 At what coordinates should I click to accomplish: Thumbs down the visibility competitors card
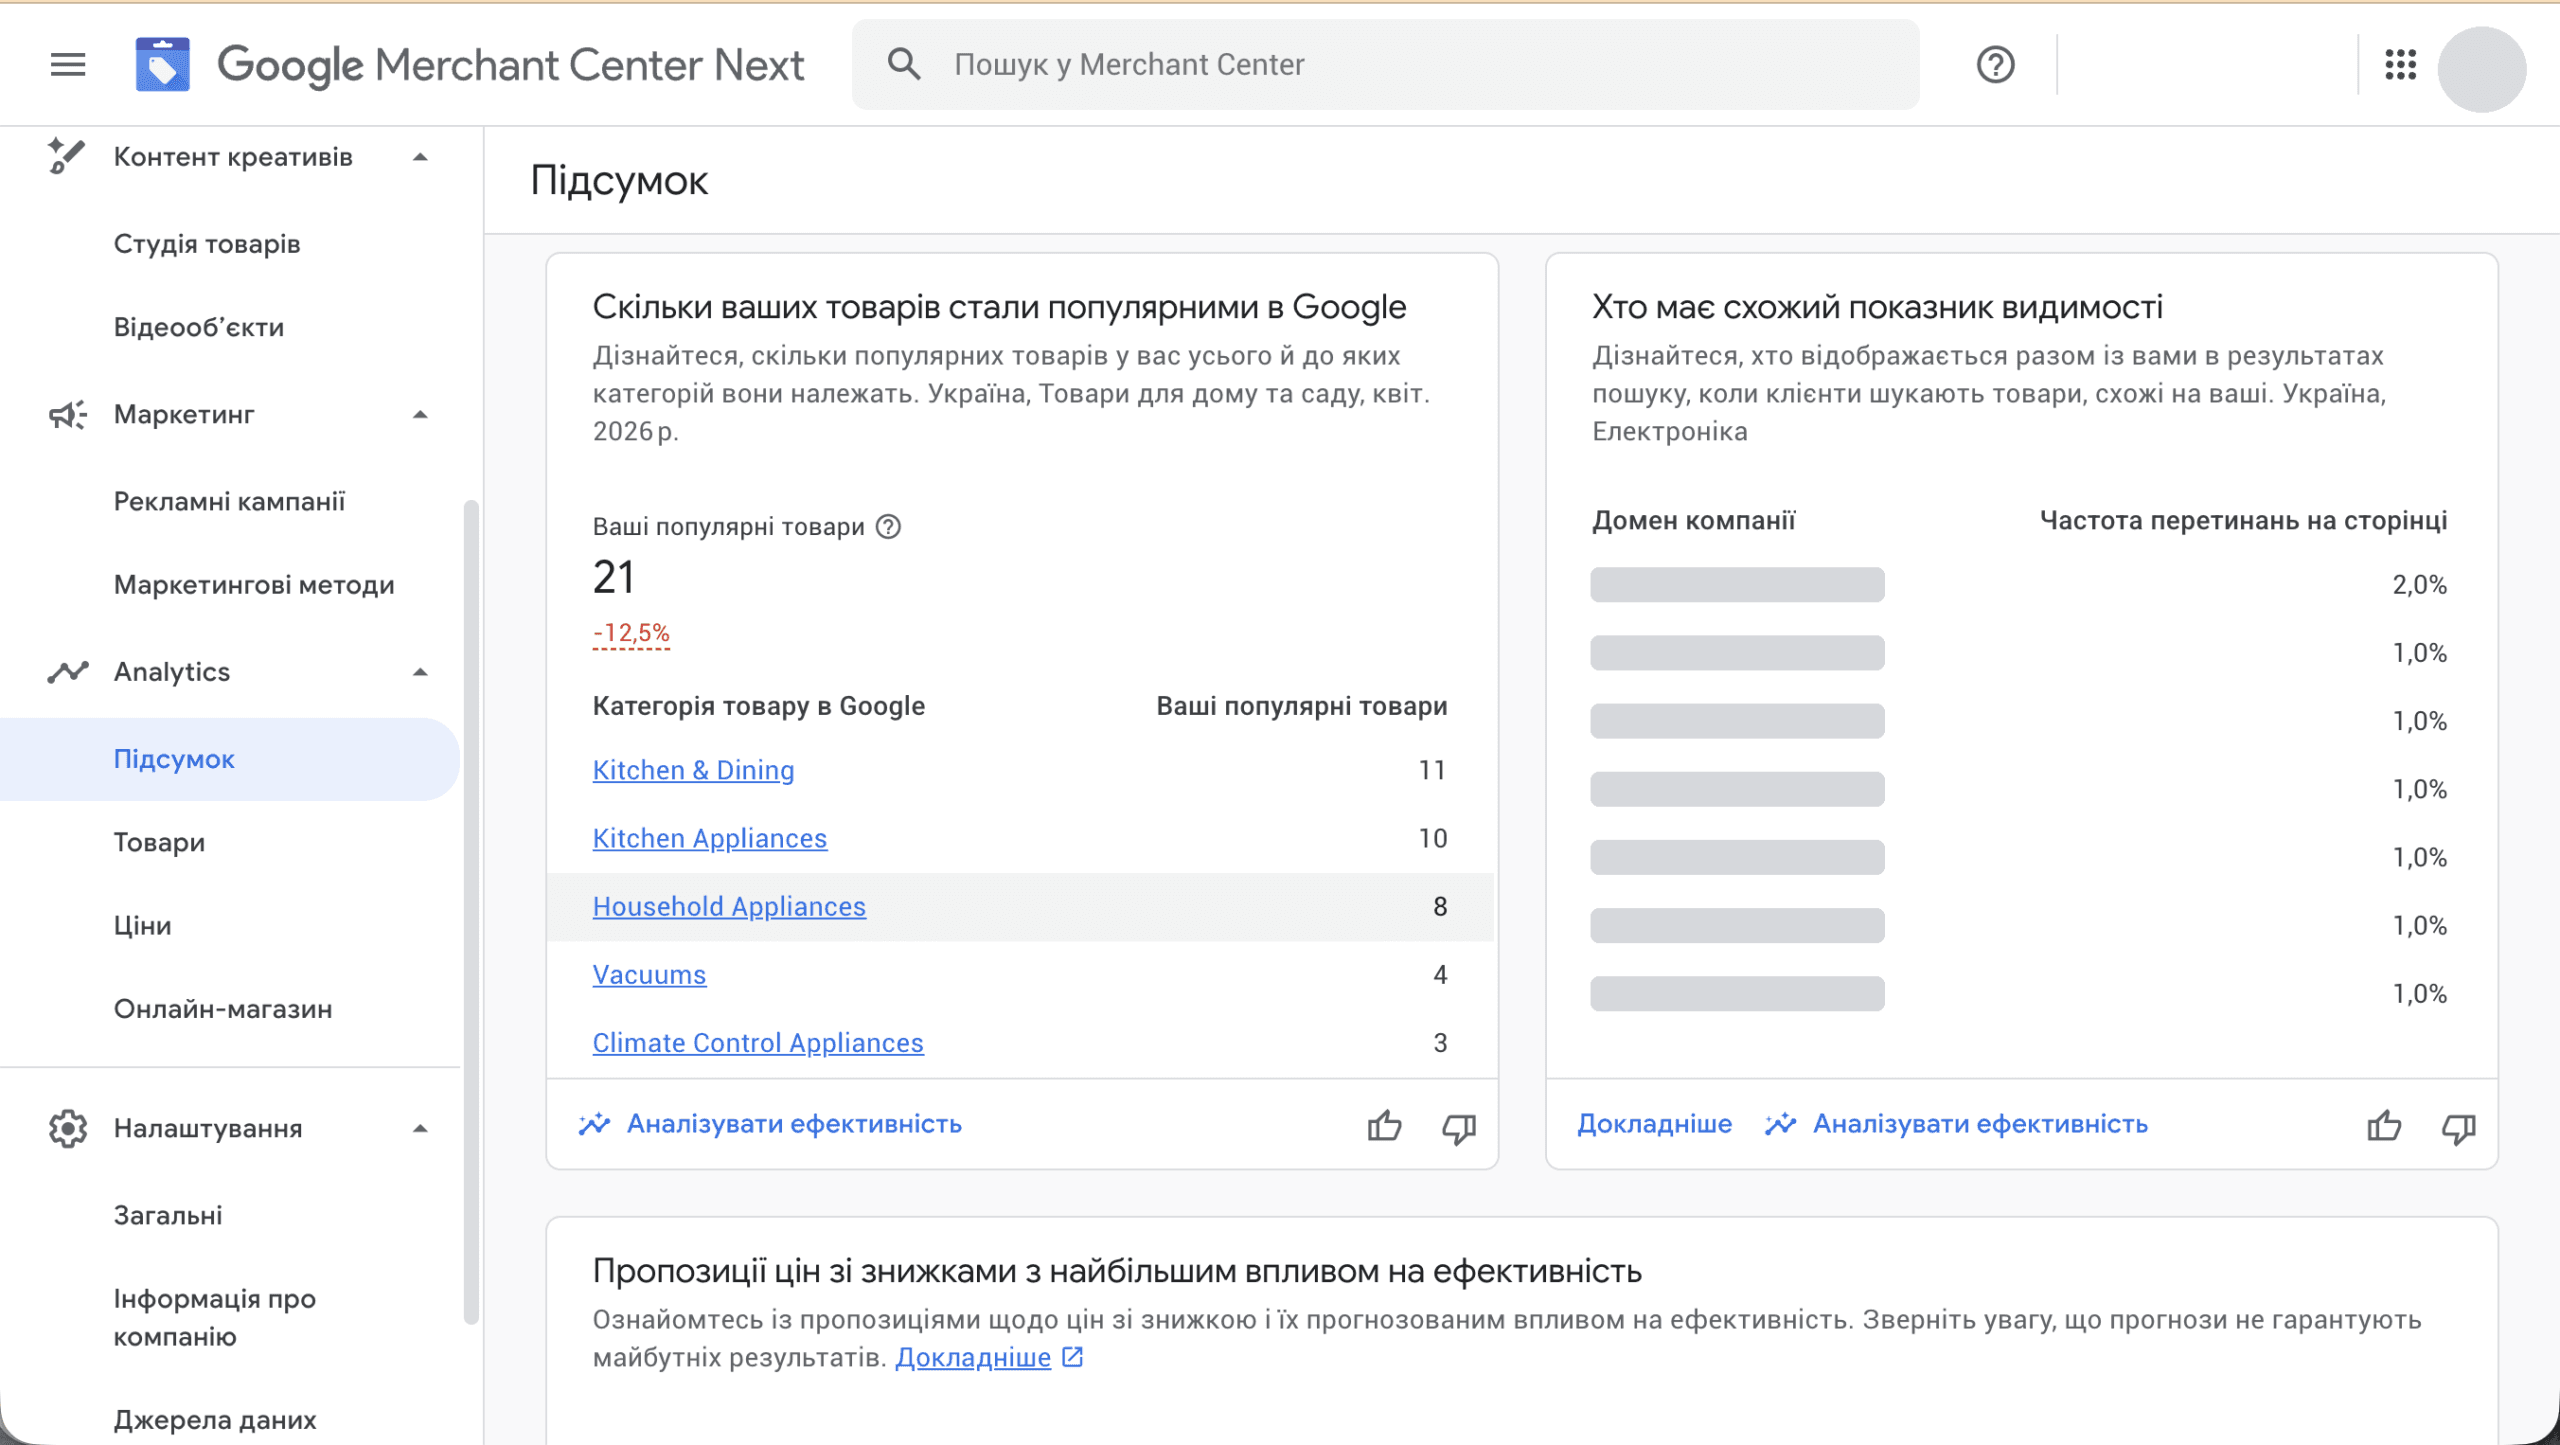coord(2458,1128)
